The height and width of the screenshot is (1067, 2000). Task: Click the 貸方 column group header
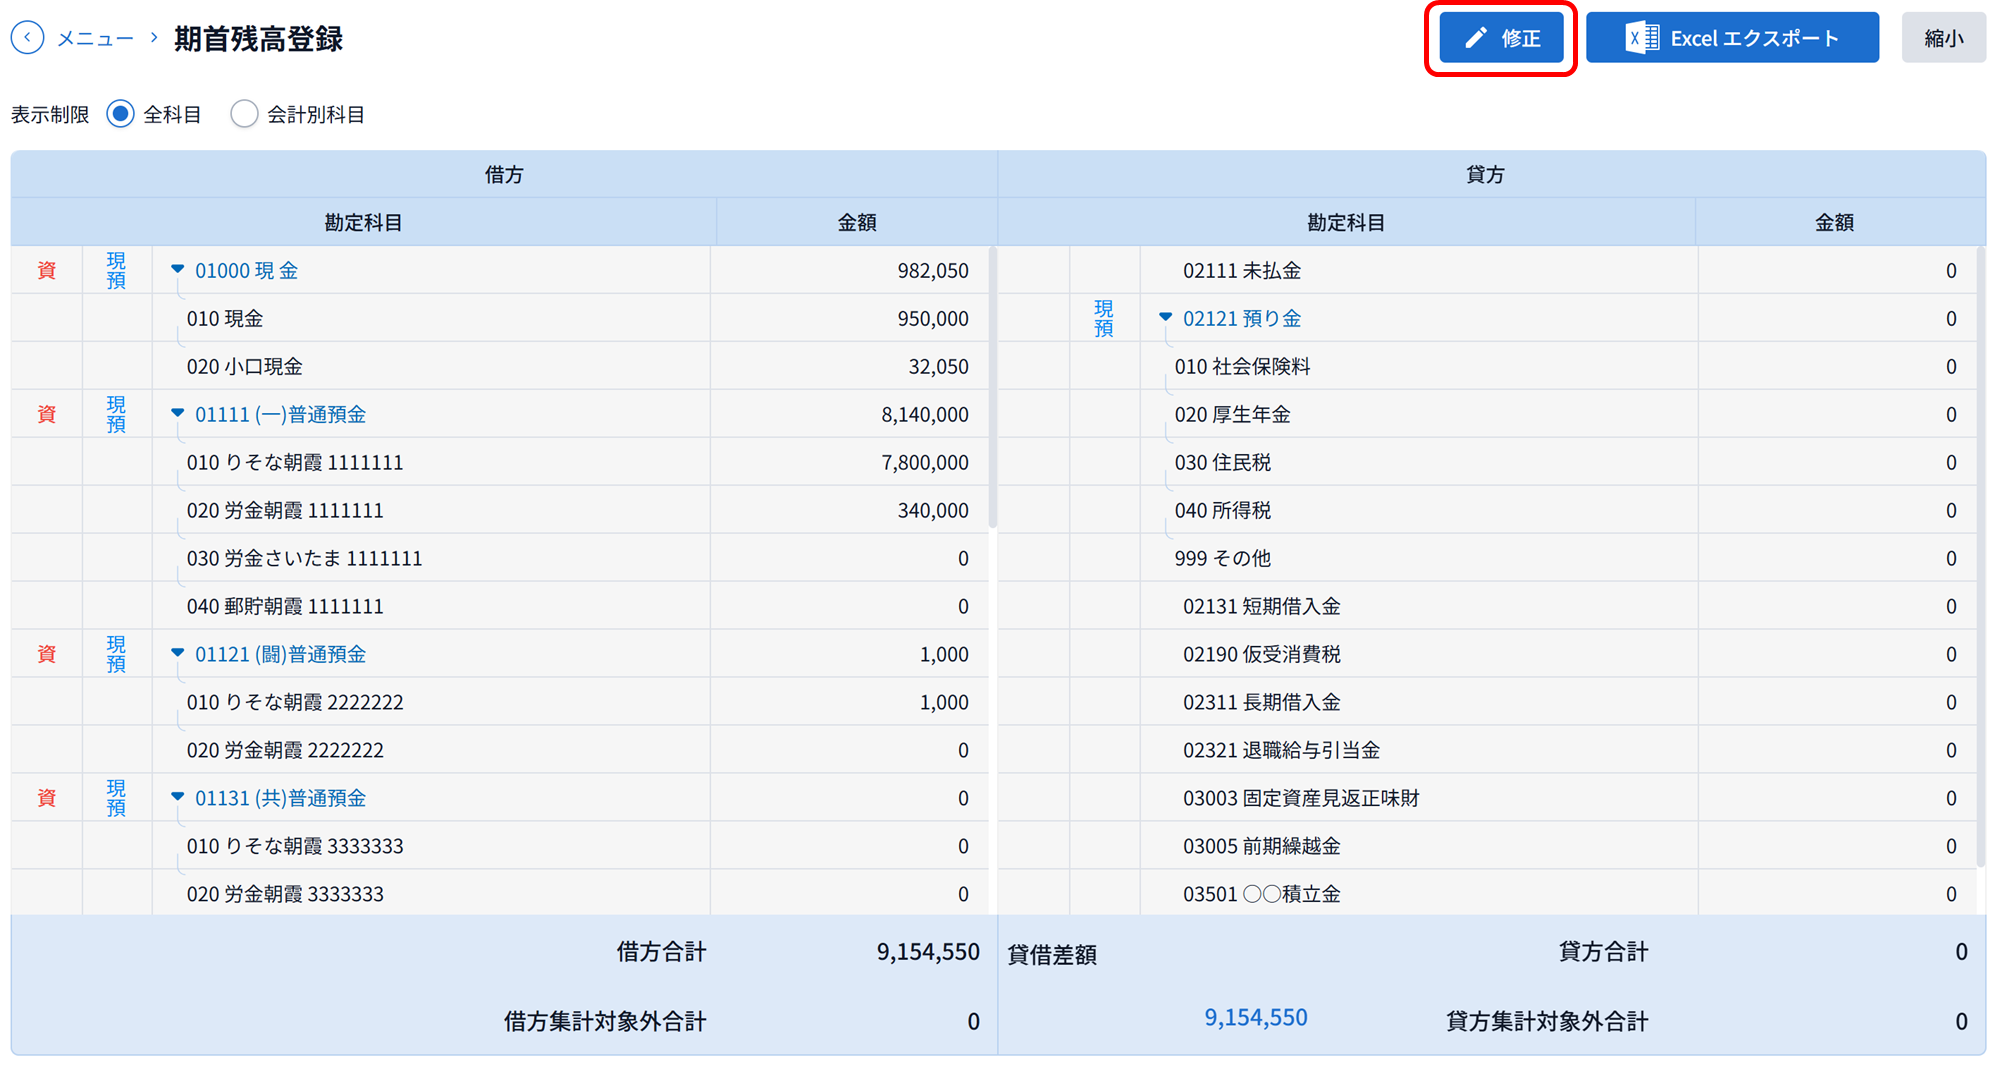pyautogui.click(x=1492, y=174)
